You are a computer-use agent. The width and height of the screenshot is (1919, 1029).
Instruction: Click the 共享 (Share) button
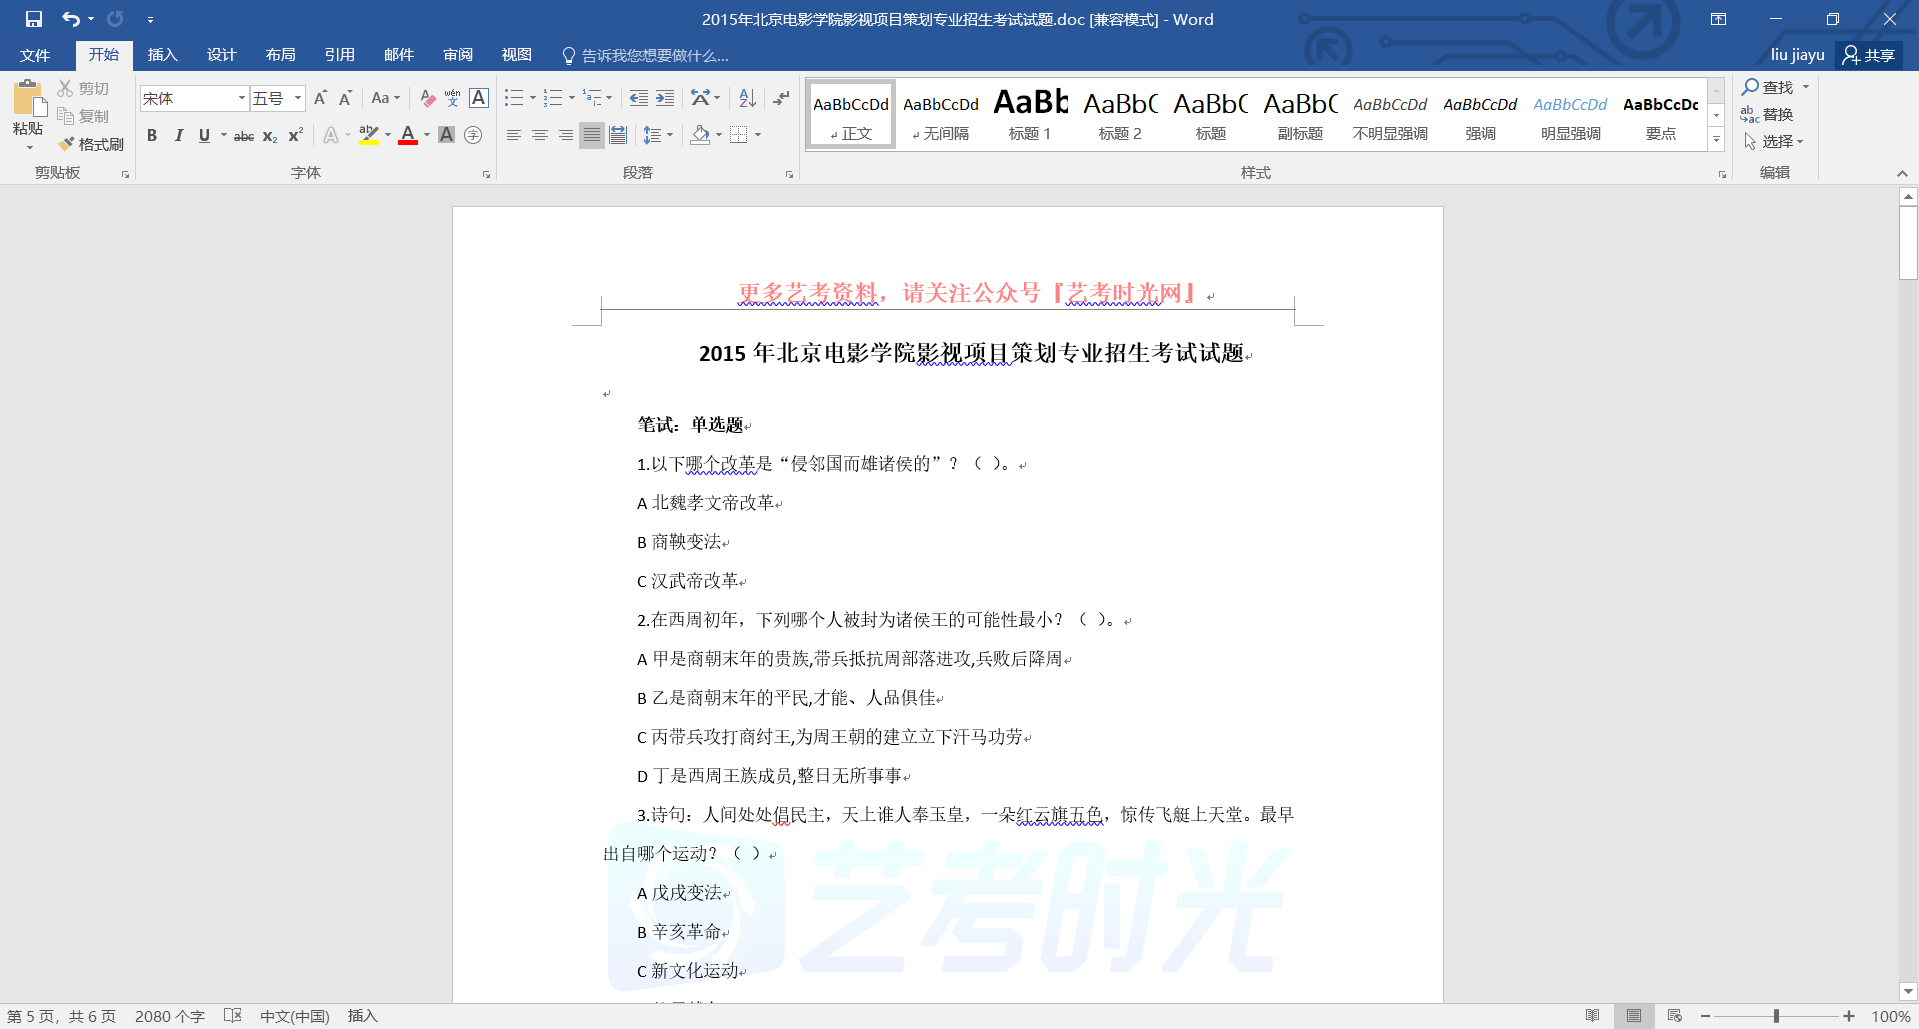click(1869, 55)
